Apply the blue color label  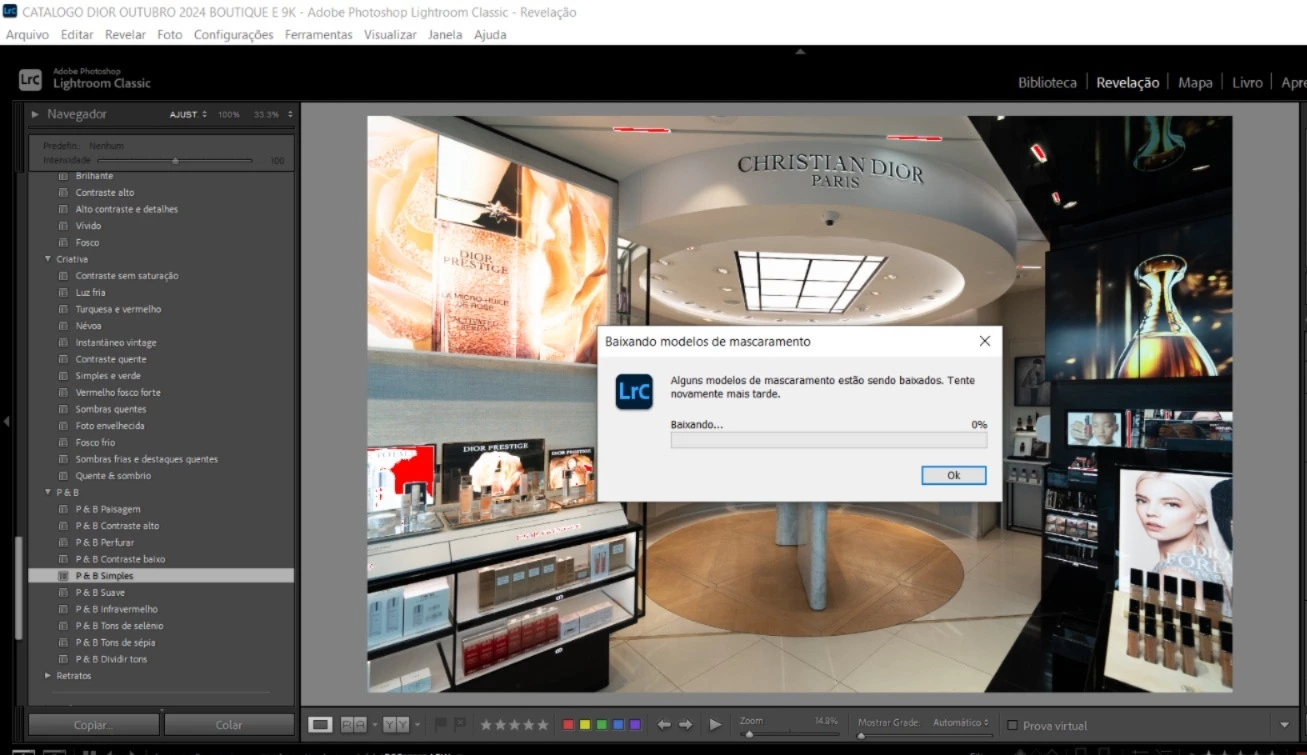coord(618,725)
